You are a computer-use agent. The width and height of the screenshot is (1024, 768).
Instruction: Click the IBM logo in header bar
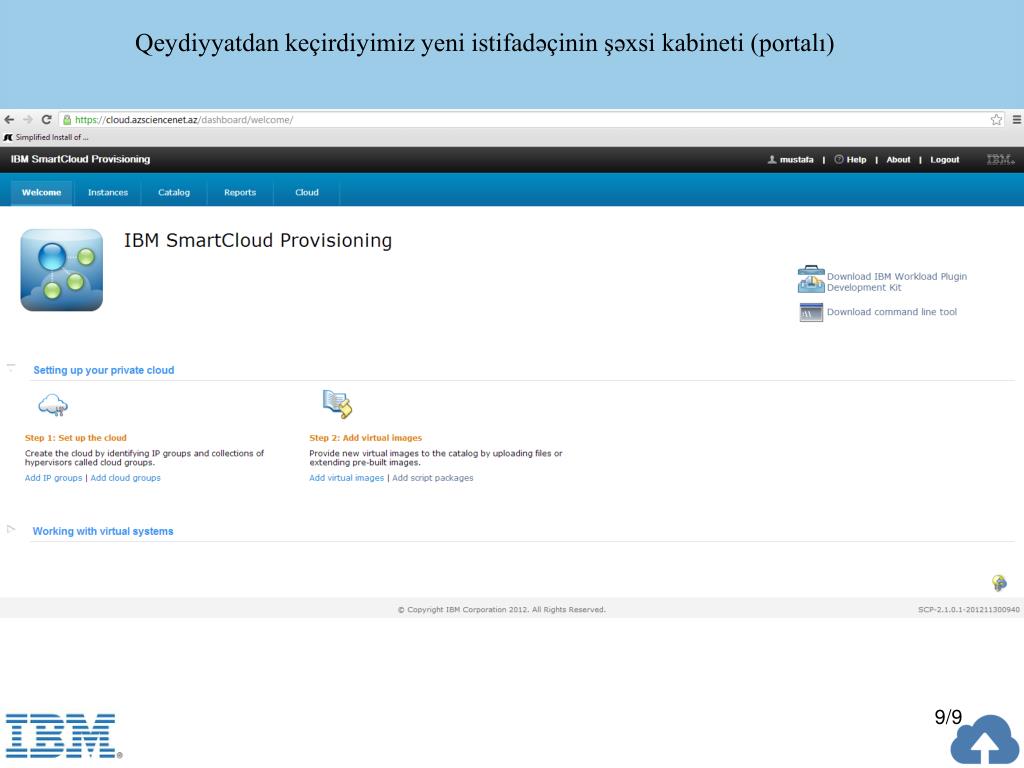(1000, 159)
